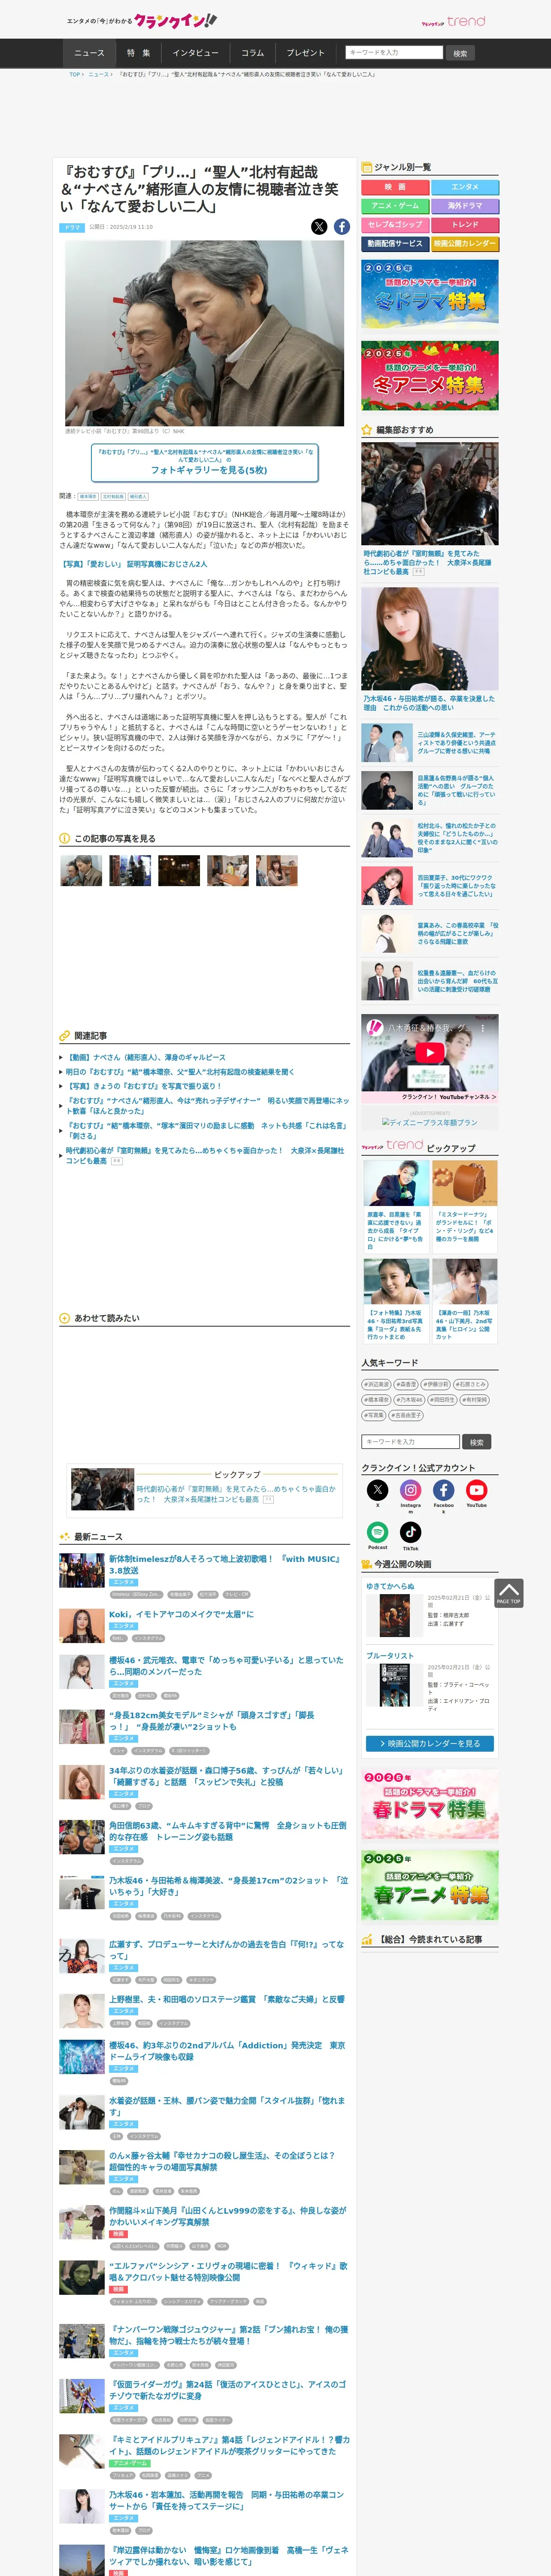
Task: Select アニメ・ゲーム genre button
Action: 395,206
